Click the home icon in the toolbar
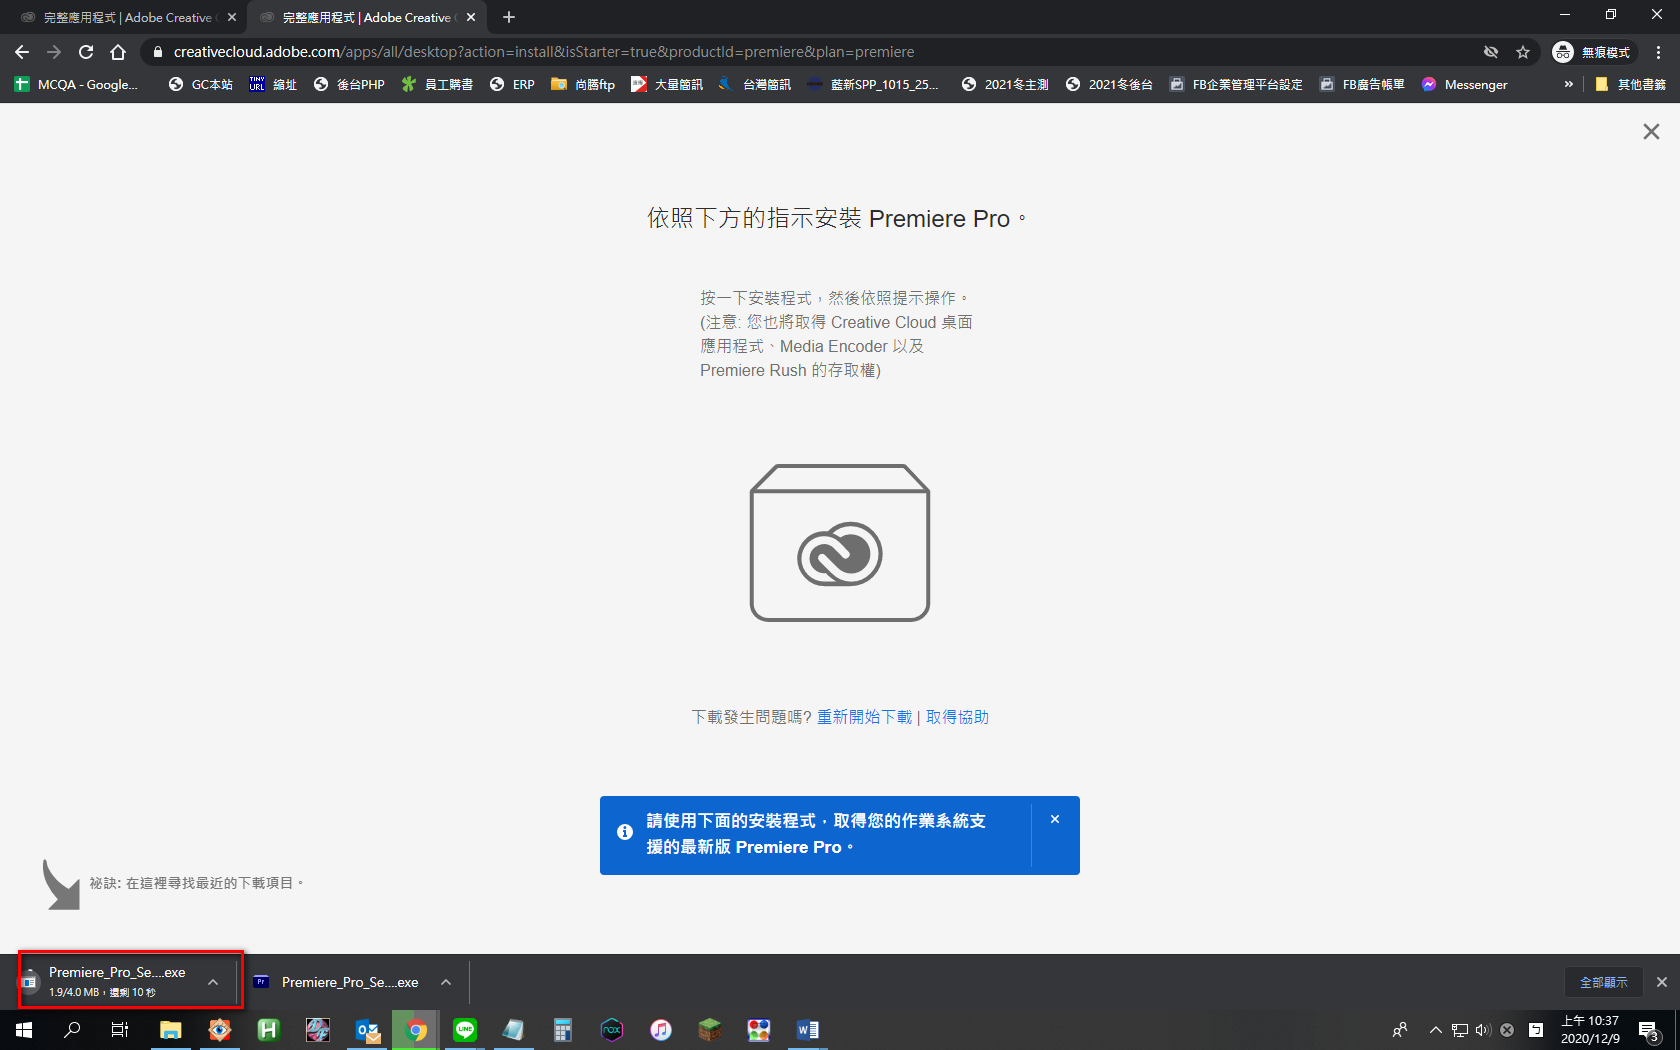1680x1050 pixels. 118,52
